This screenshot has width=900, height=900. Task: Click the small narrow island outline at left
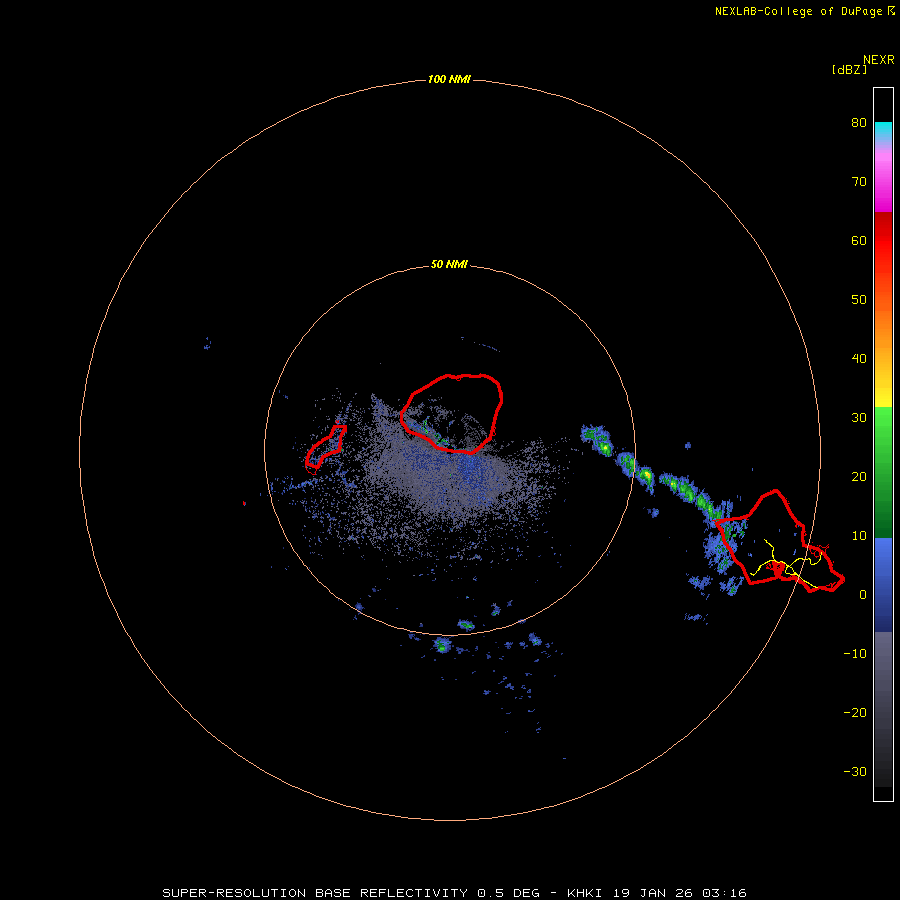(x=325, y=449)
